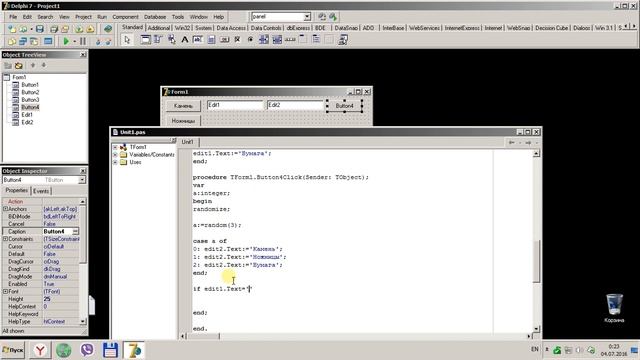The height and width of the screenshot is (360, 640).
Task: Expand the Font property
Action: point(5,291)
